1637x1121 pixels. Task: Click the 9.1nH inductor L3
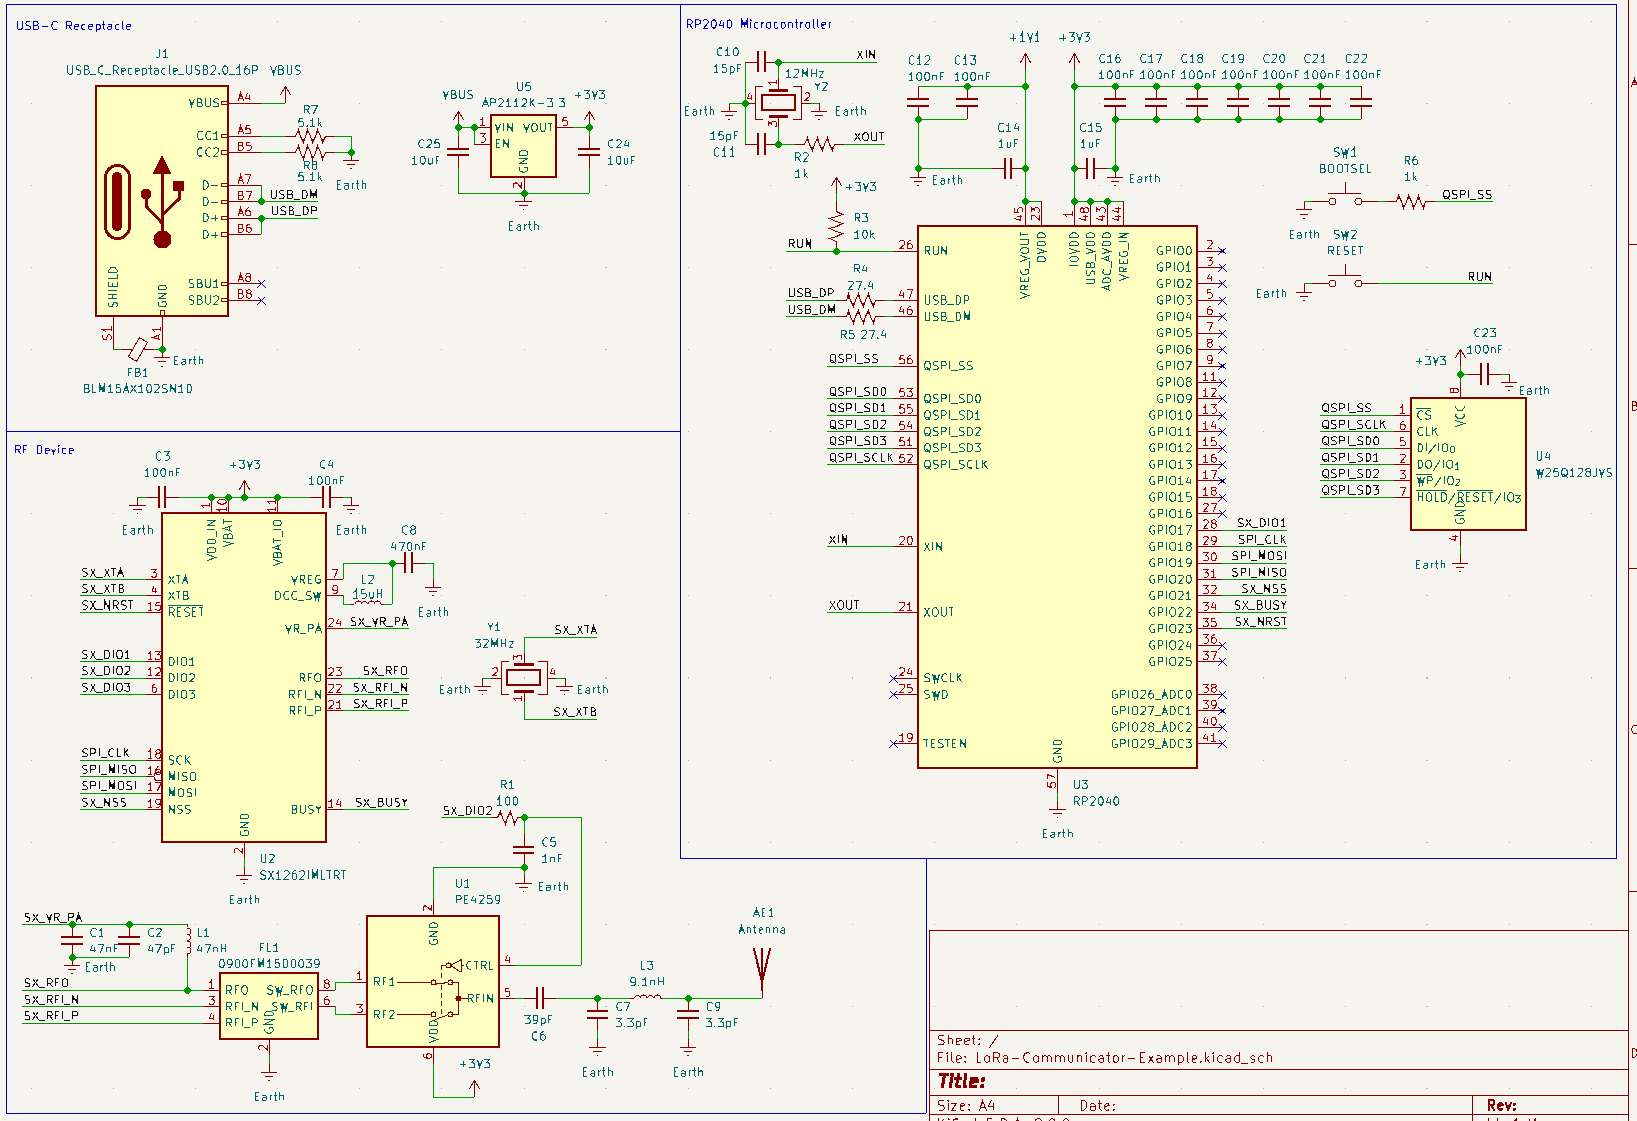coord(647,997)
